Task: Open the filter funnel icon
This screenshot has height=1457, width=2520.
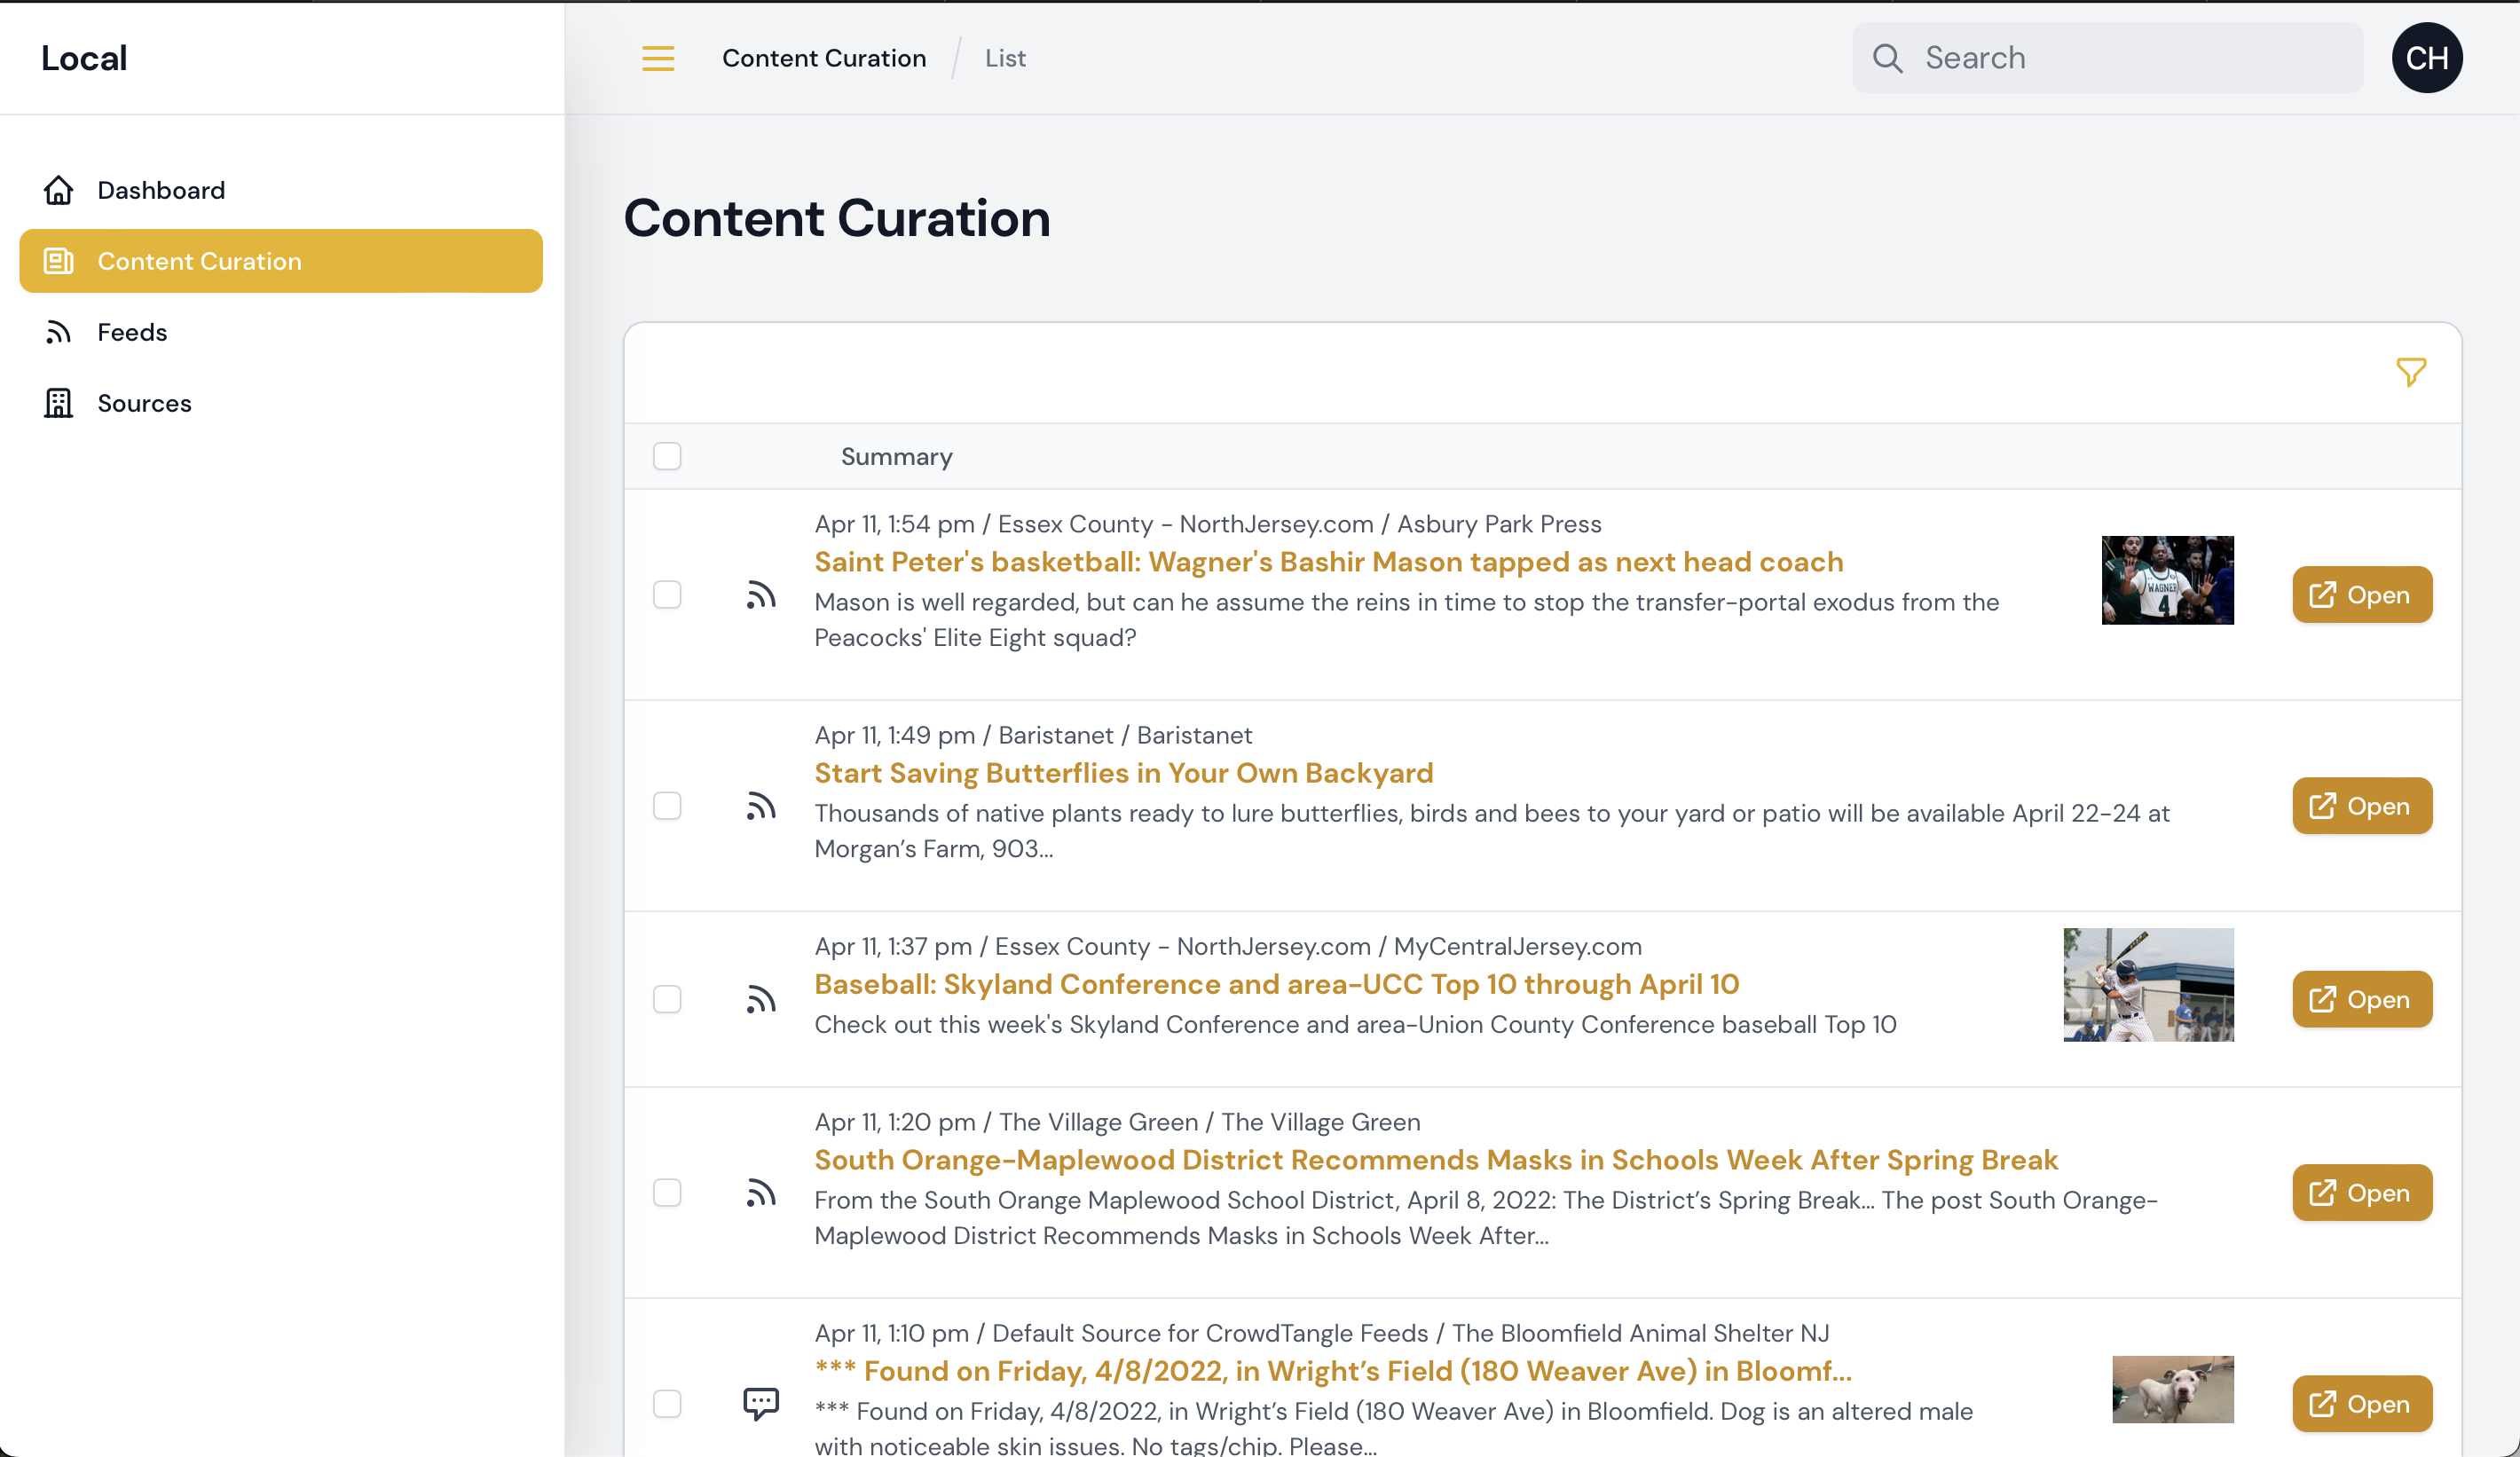Action: [2410, 373]
